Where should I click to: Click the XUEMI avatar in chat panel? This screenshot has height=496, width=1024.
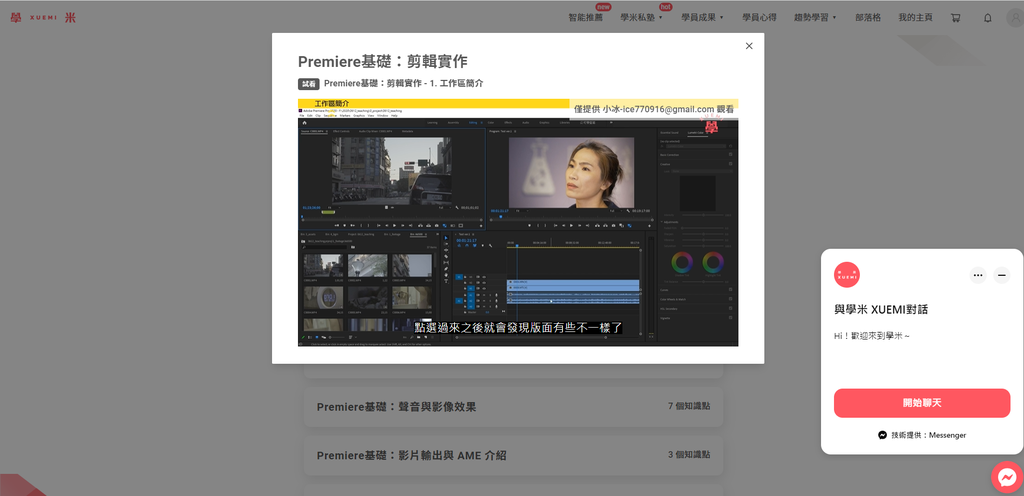[x=847, y=274]
